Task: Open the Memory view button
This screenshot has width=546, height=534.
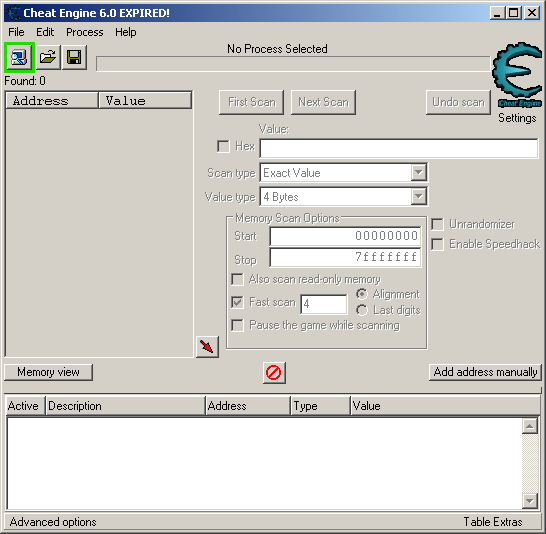Action: click(48, 372)
